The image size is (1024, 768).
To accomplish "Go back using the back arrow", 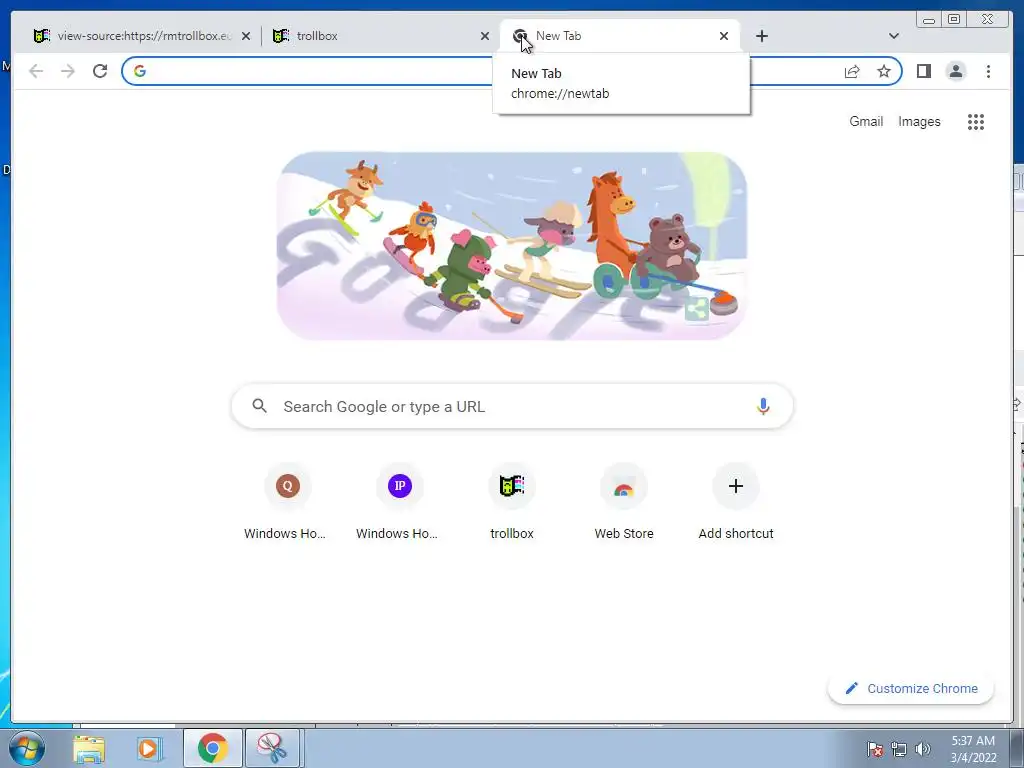I will pyautogui.click(x=36, y=71).
